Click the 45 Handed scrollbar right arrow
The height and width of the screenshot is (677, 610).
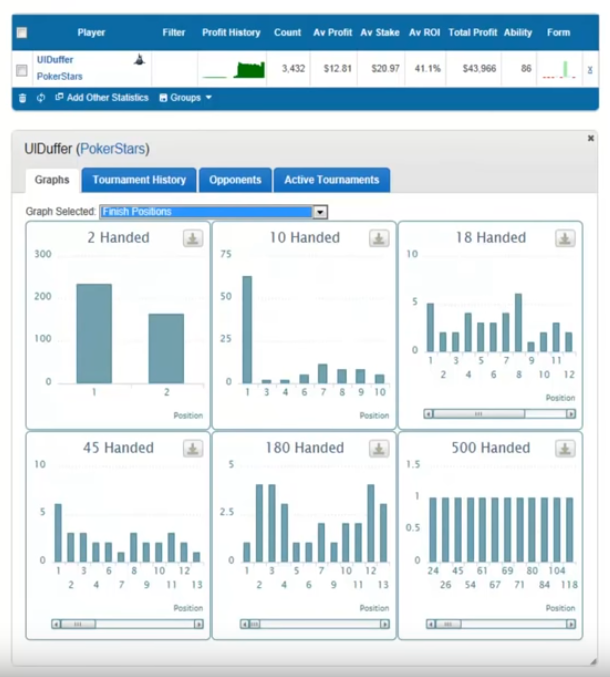(199, 624)
